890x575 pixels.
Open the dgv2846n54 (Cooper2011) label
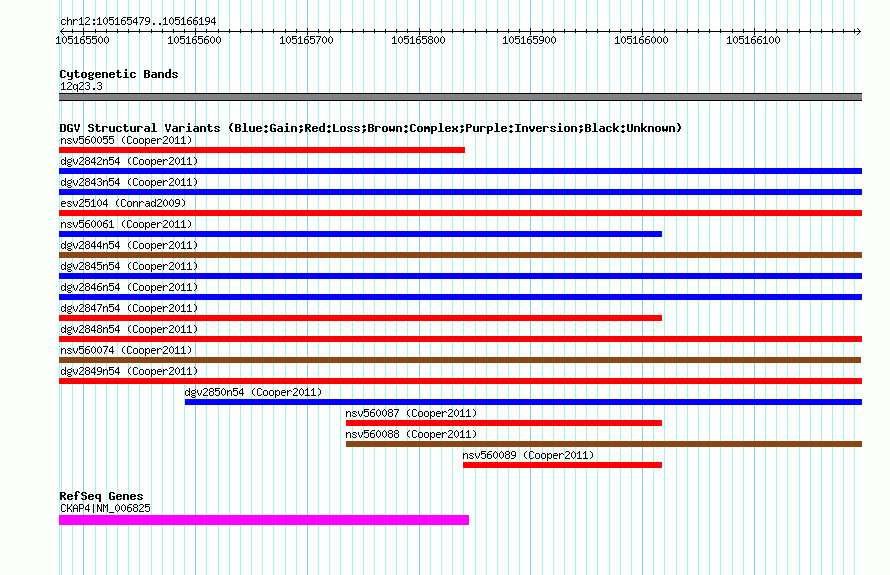[129, 287]
